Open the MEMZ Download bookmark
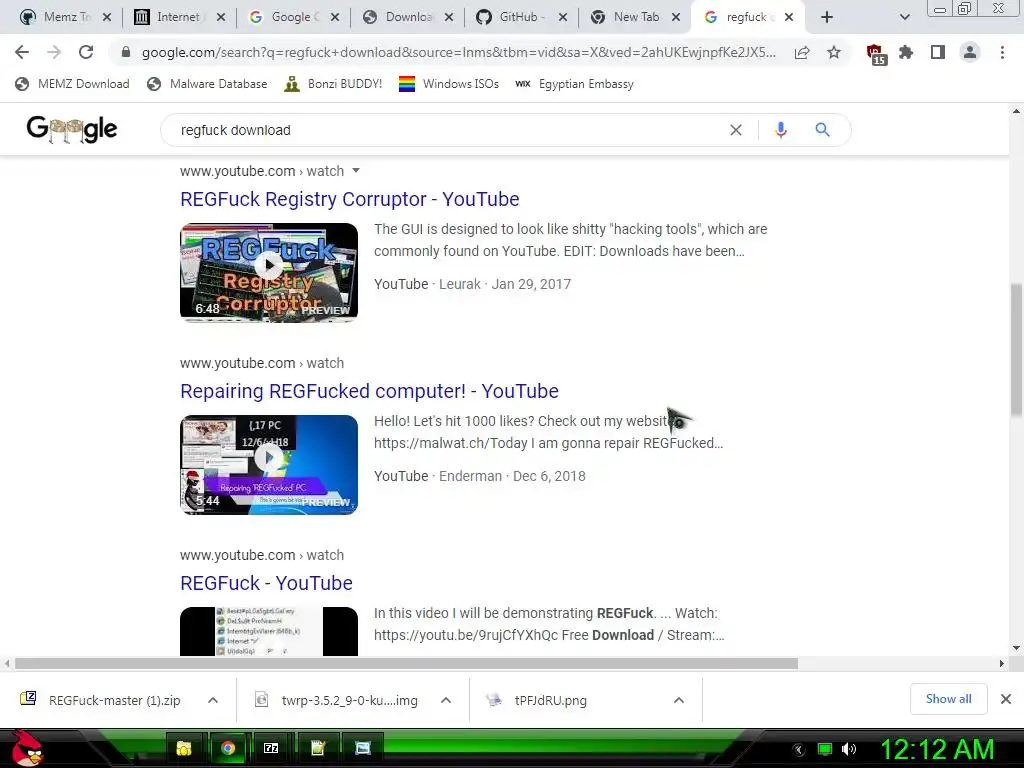This screenshot has width=1024, height=768. click(72, 84)
